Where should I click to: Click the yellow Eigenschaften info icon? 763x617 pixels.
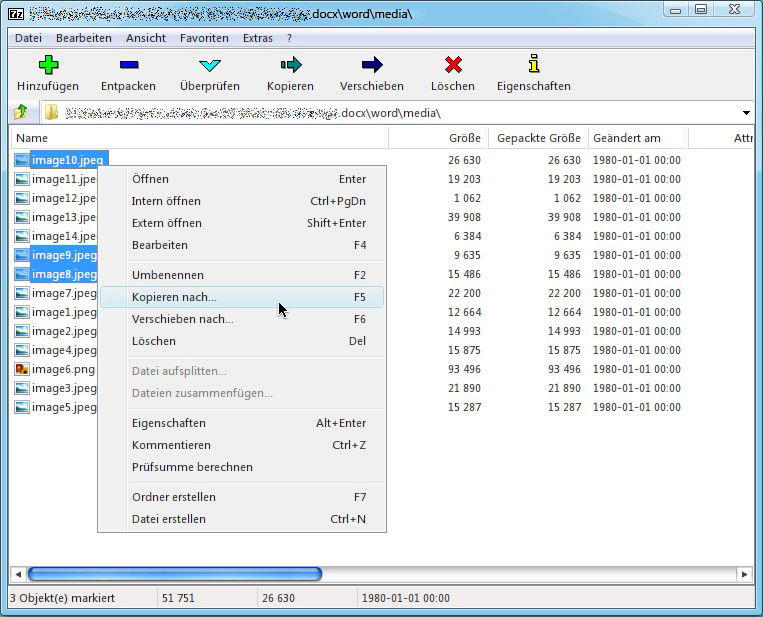pos(534,63)
